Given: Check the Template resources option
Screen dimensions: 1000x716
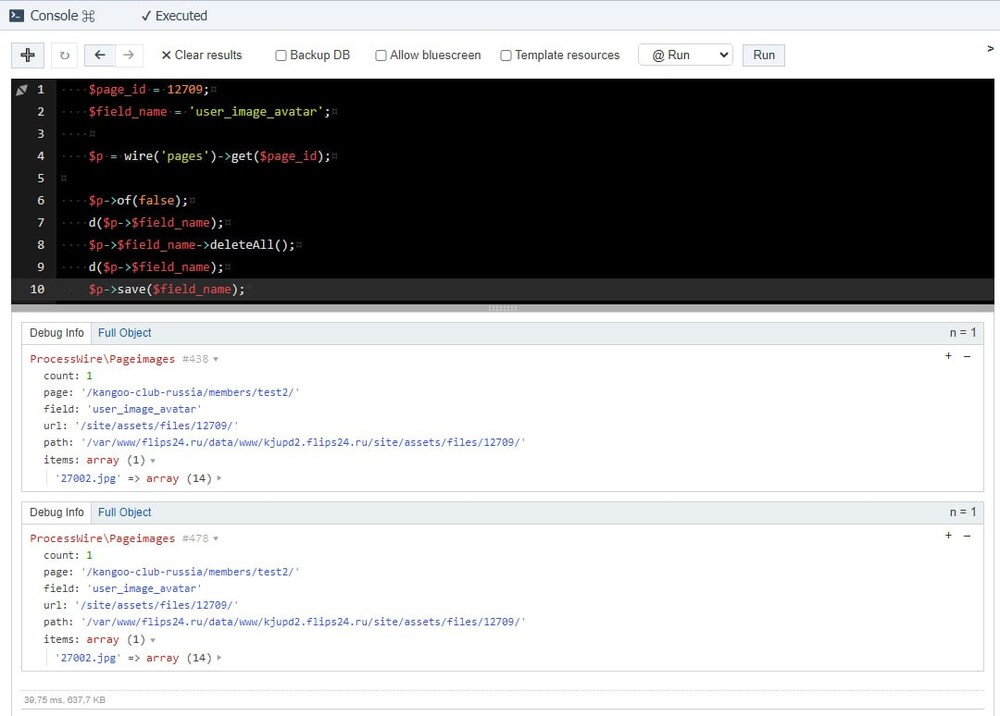Looking at the screenshot, I should (x=506, y=56).
